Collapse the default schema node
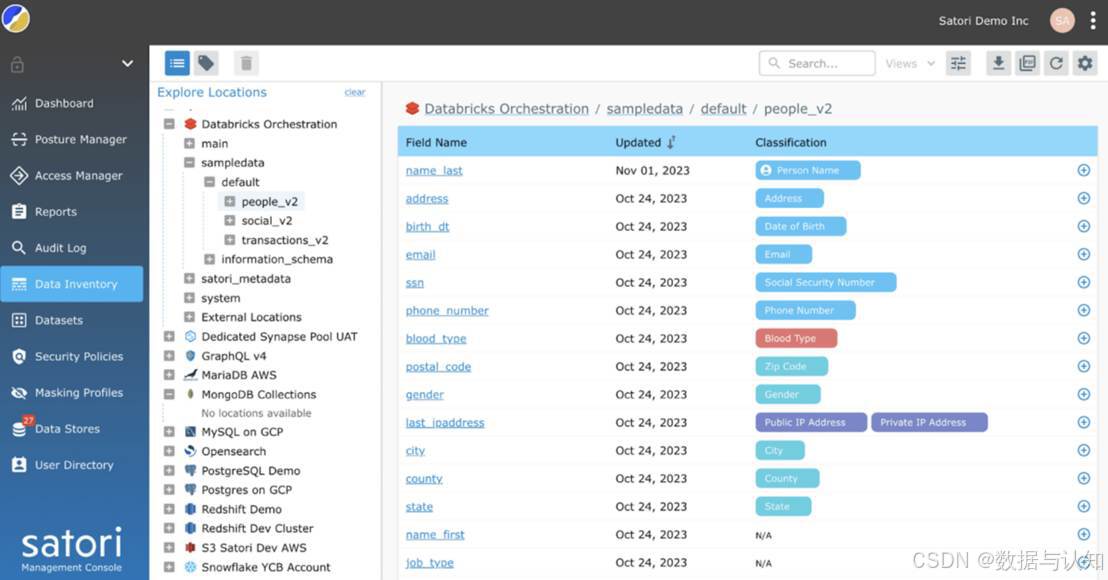The height and width of the screenshot is (580, 1108). point(209,182)
